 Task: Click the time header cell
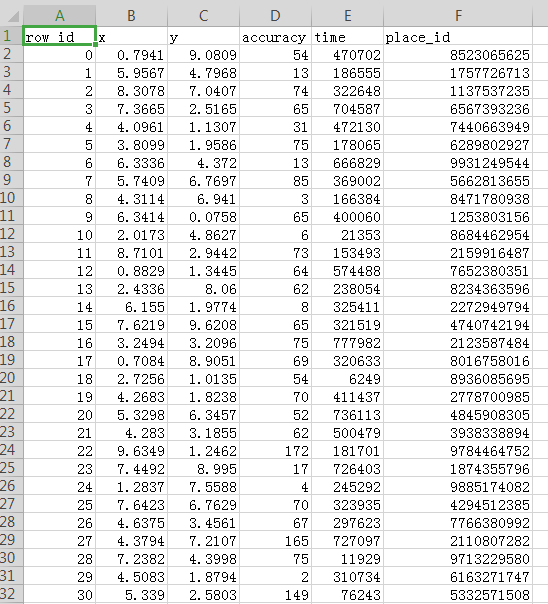point(347,36)
